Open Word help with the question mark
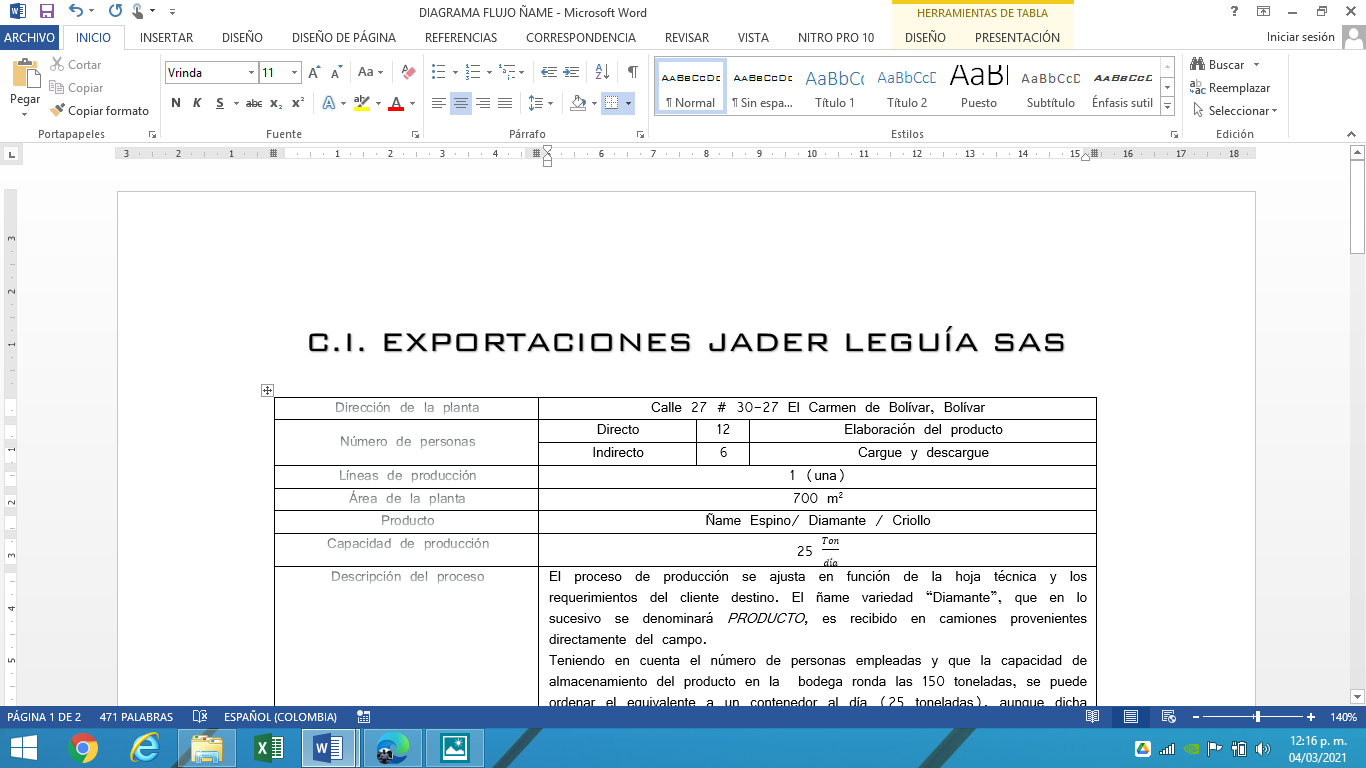The width and height of the screenshot is (1366, 768). [1234, 12]
